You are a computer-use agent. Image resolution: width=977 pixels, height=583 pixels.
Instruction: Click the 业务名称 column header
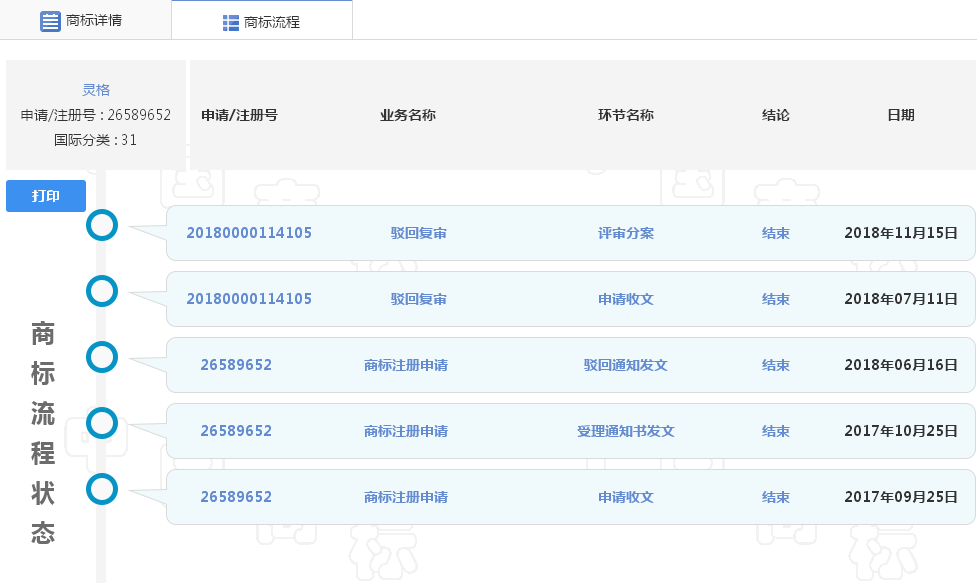pos(407,115)
